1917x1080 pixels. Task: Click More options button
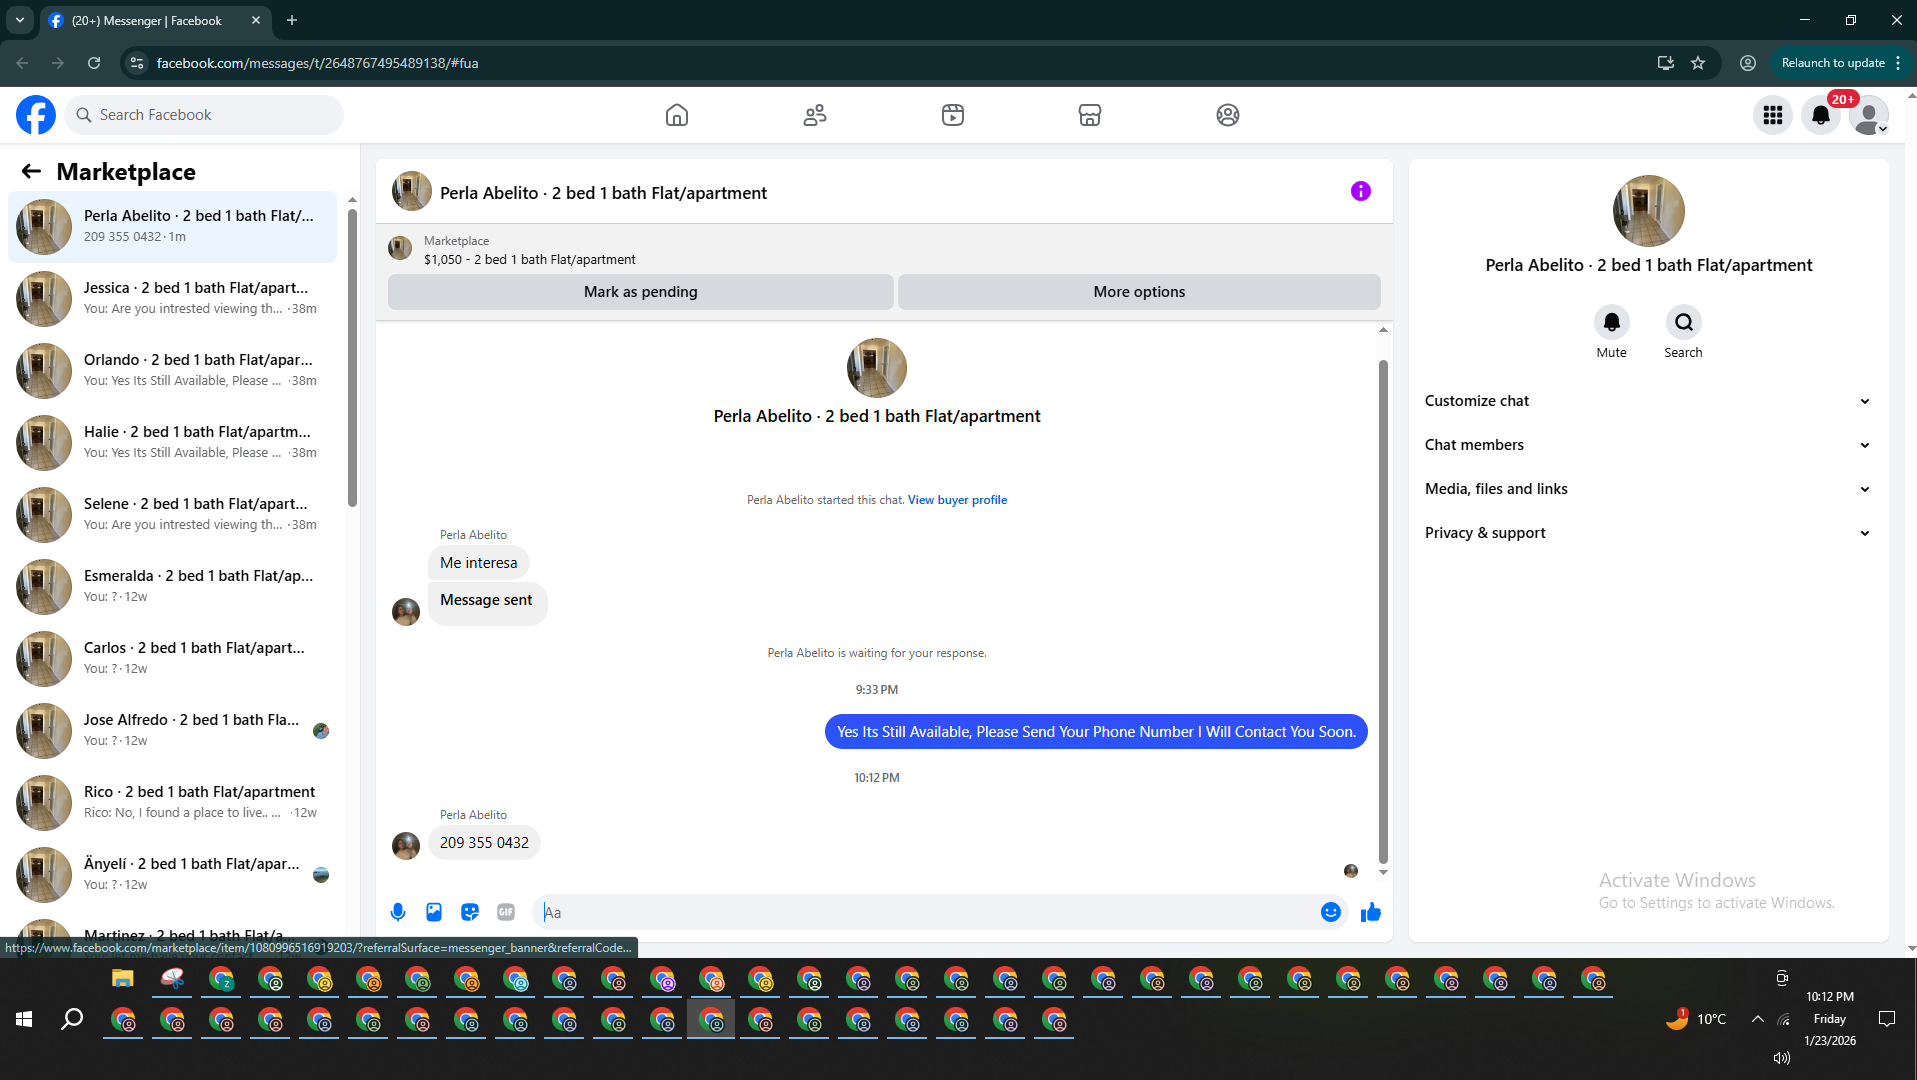pyautogui.click(x=1139, y=292)
